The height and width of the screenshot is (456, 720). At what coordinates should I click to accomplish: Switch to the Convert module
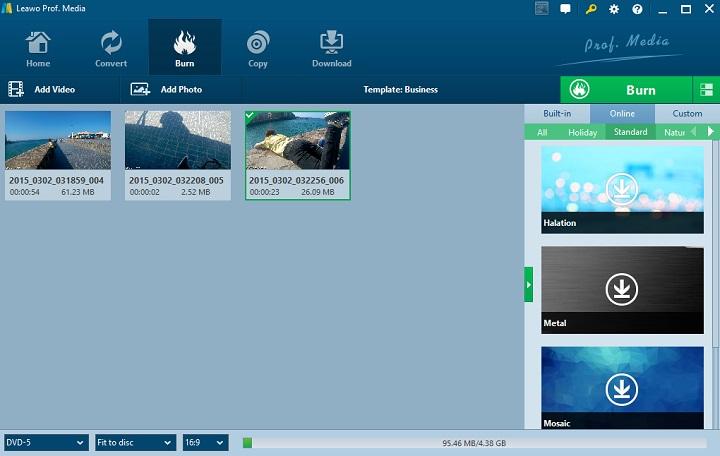click(x=111, y=49)
